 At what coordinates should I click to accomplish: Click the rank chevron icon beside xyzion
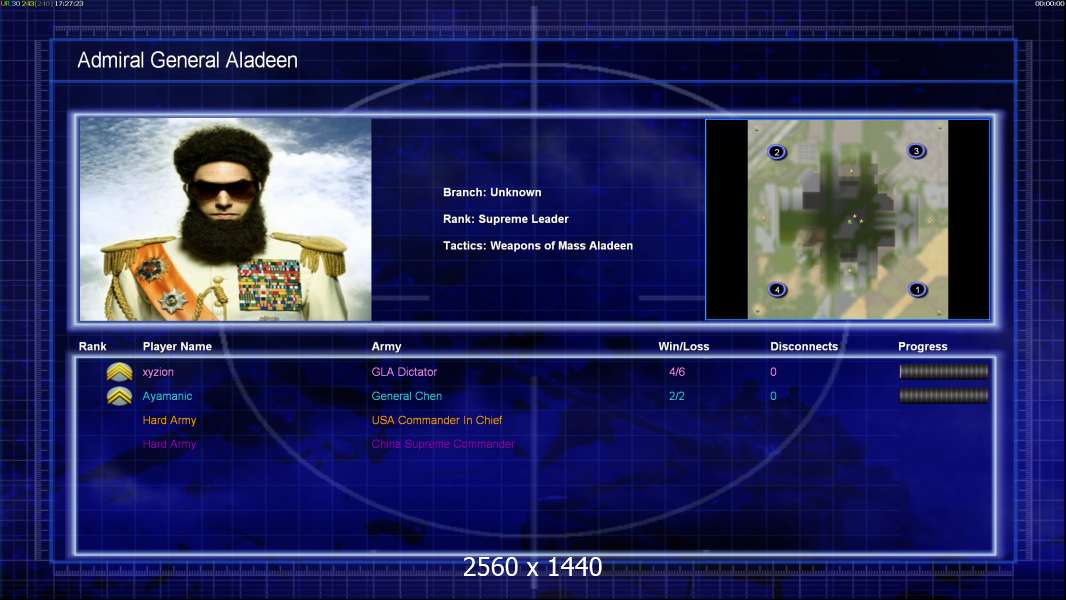point(119,372)
